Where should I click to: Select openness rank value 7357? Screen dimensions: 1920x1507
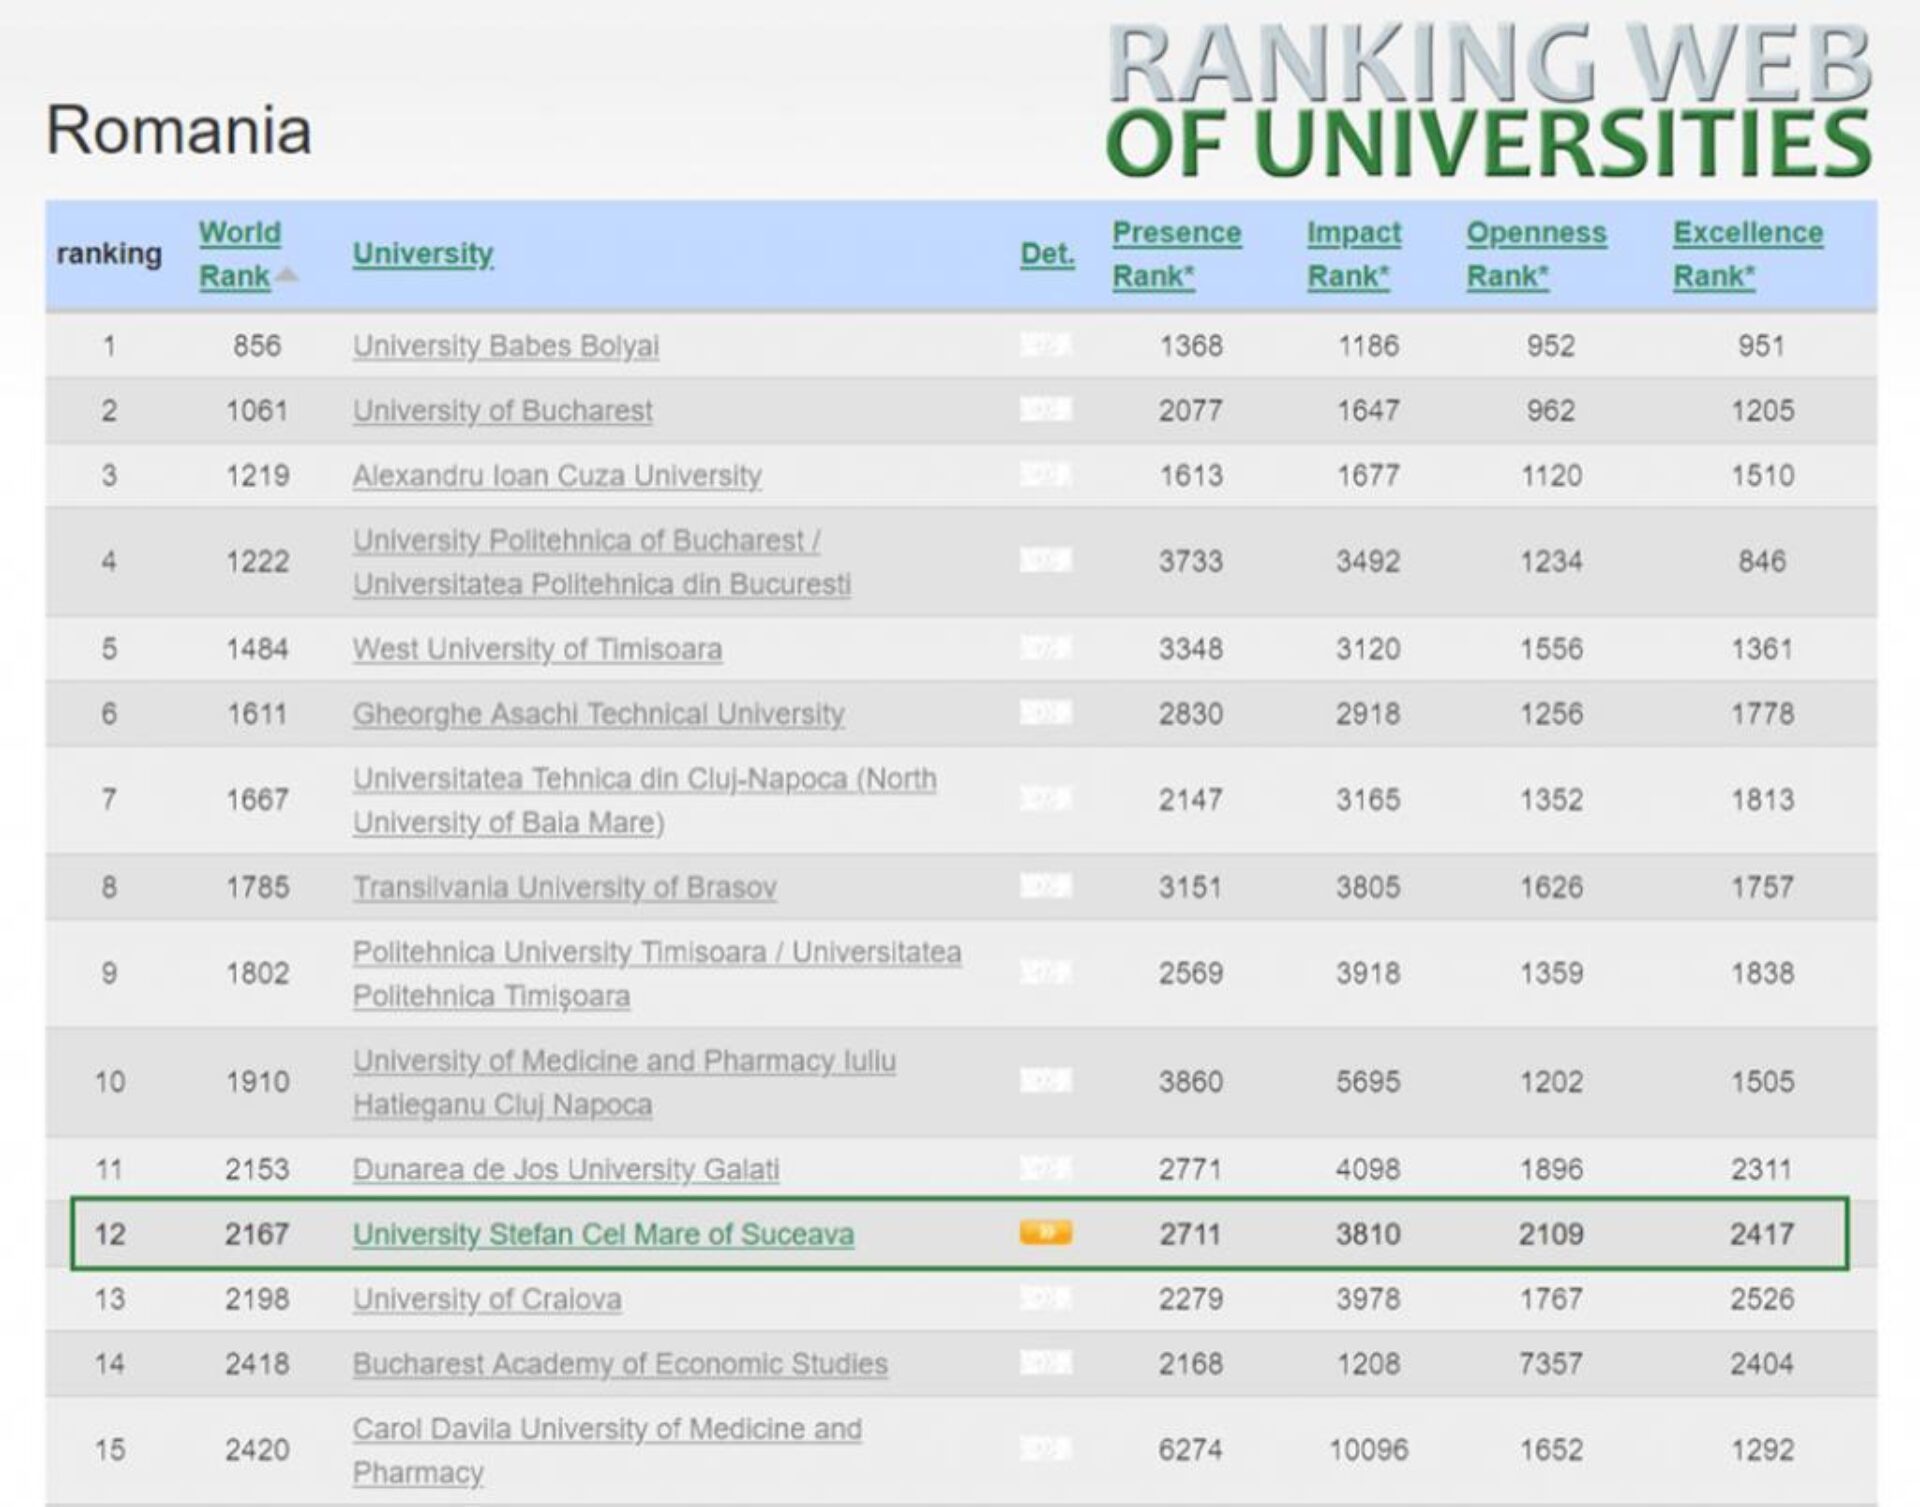click(1551, 1364)
